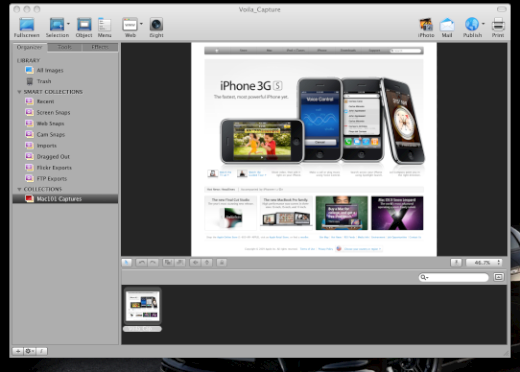Collapse the Collections section triangle
Viewport: 520px width, 372px height.
pos(19,189)
